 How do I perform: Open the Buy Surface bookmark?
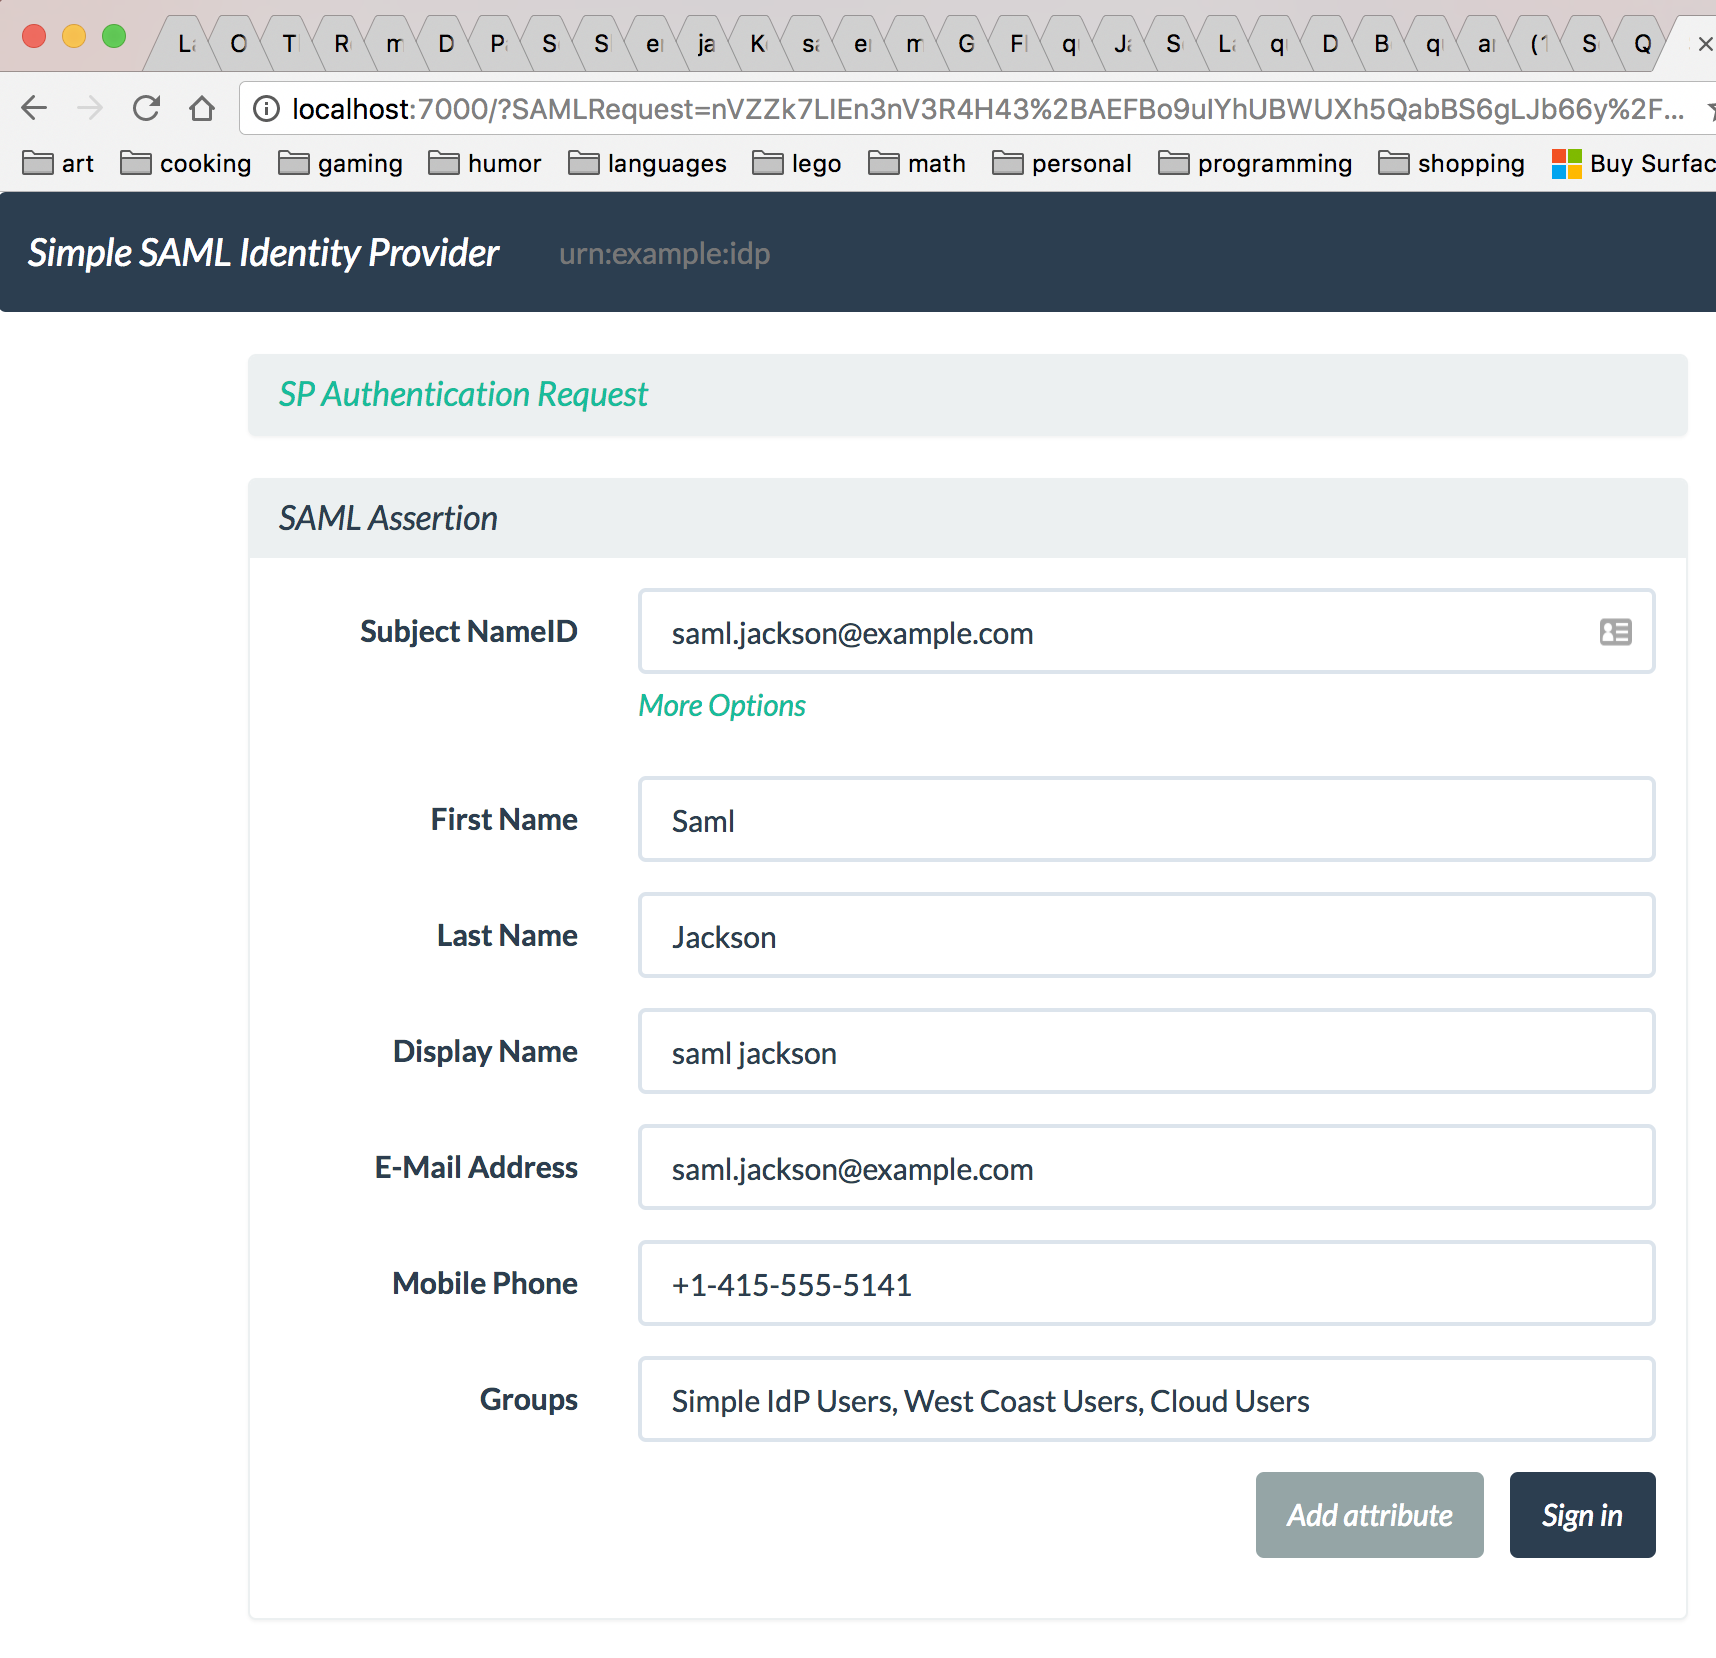pyautogui.click(x=1633, y=163)
